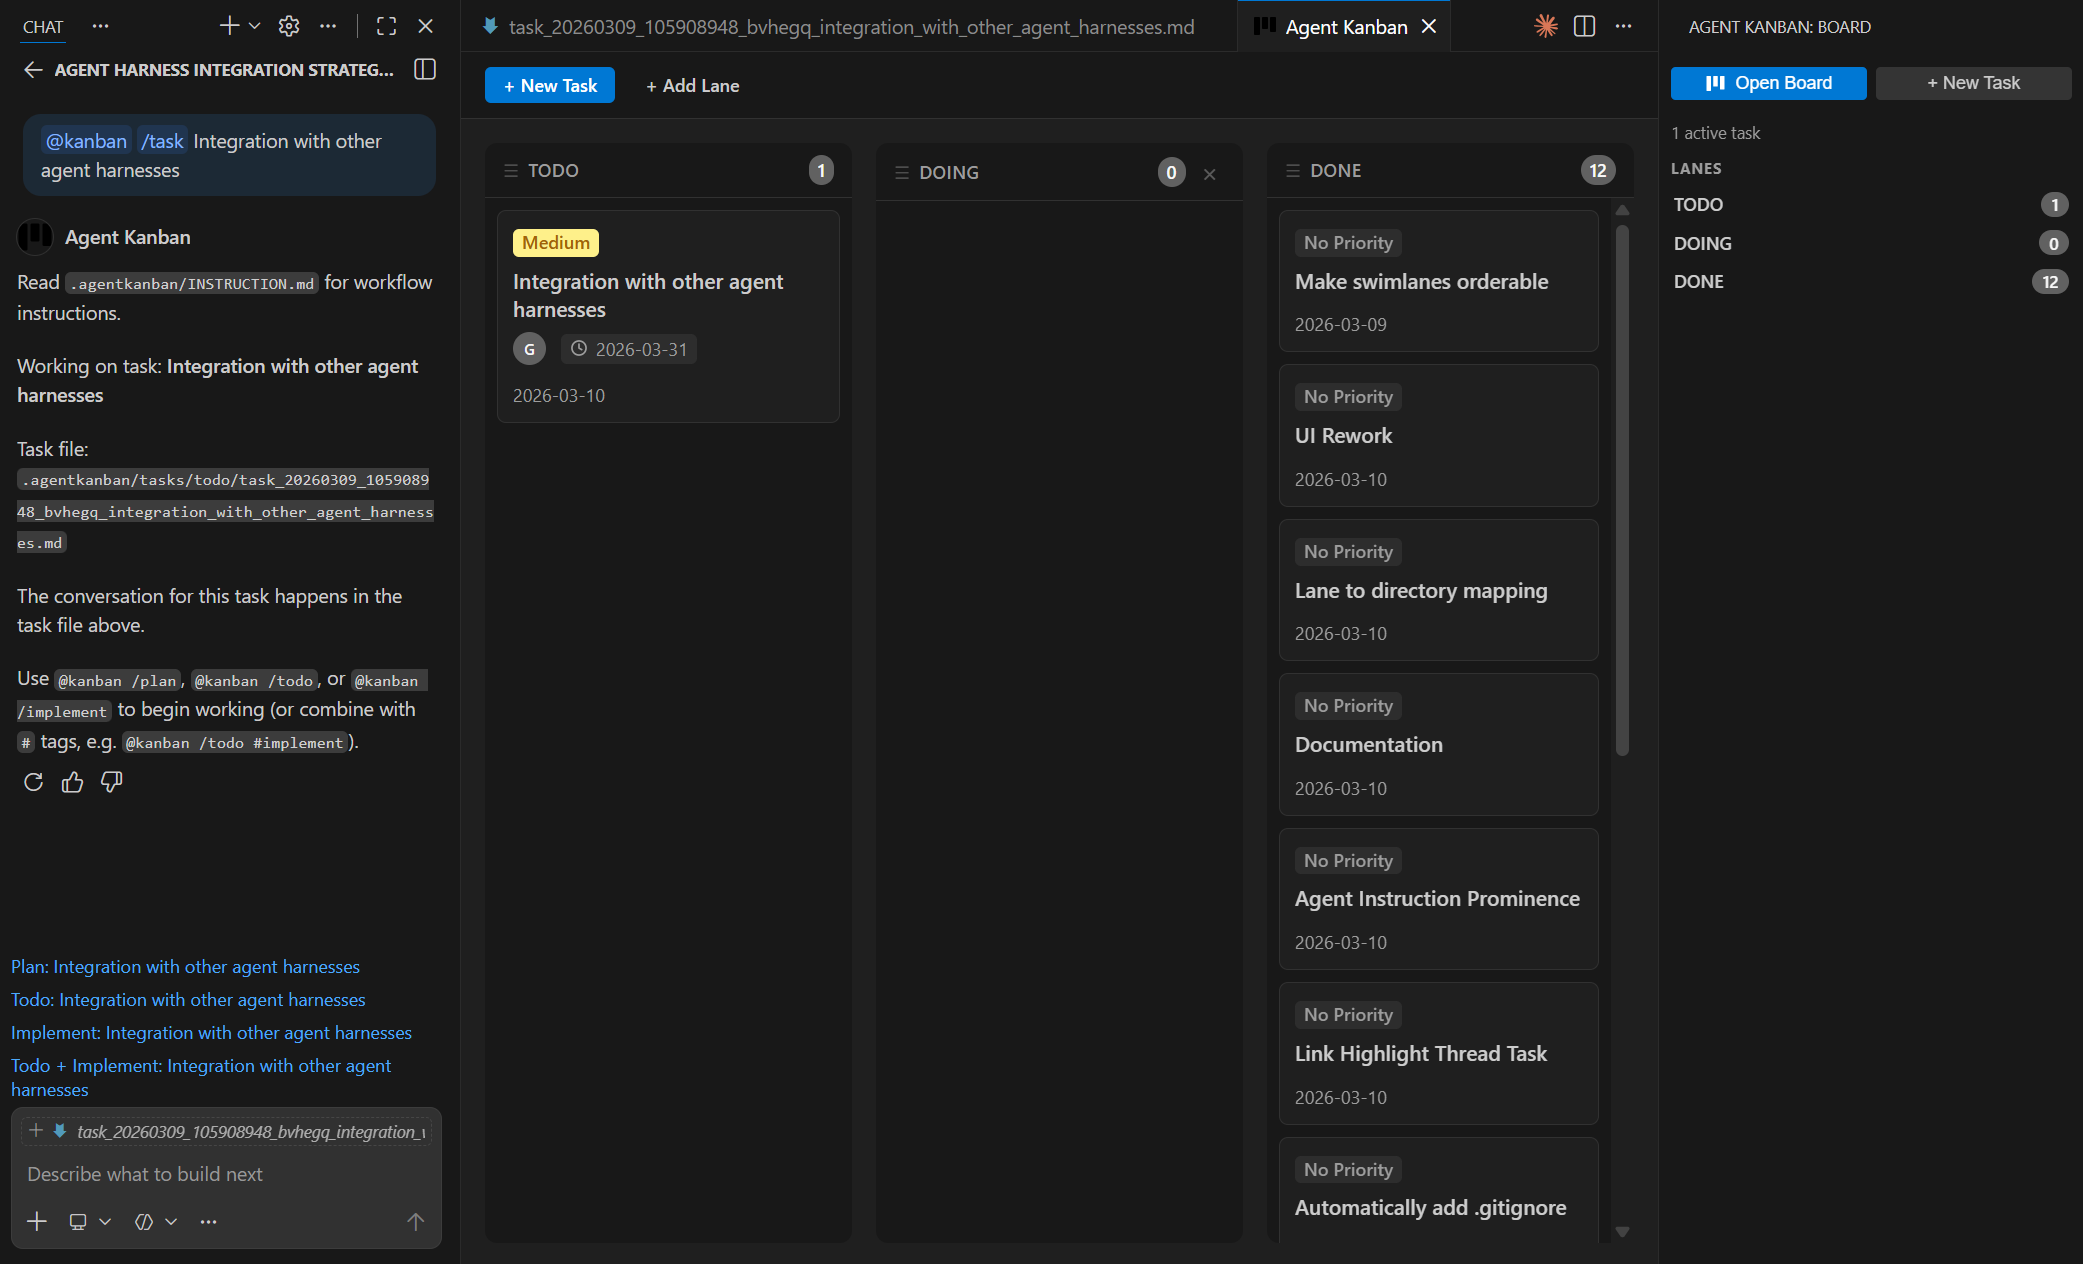Switch to the CHAT tab
The width and height of the screenshot is (2083, 1264).
point(43,27)
